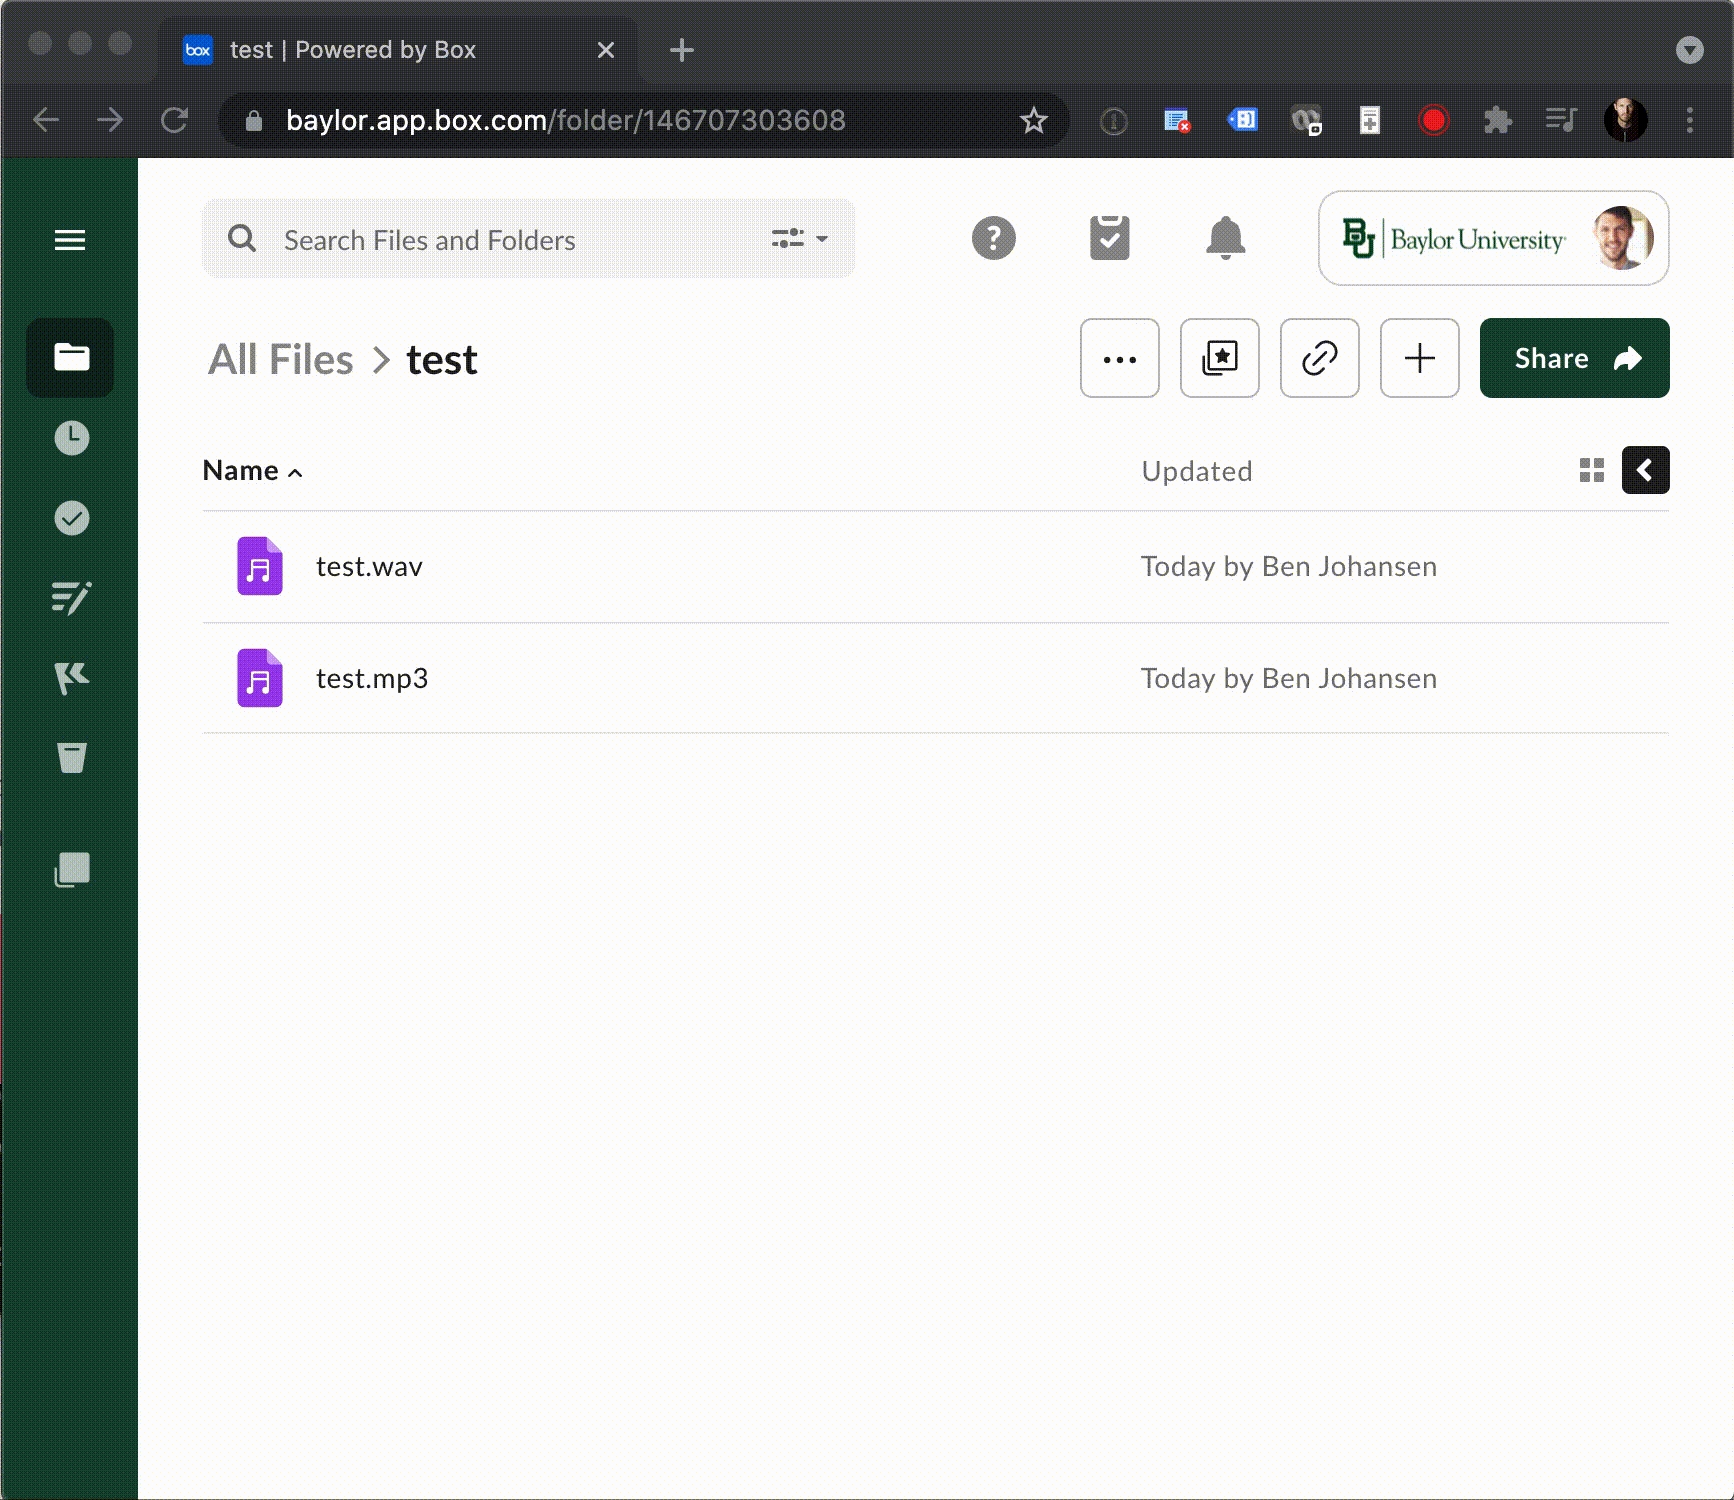This screenshot has width=1734, height=1500.
Task: Open the Help question mark icon
Action: click(993, 238)
